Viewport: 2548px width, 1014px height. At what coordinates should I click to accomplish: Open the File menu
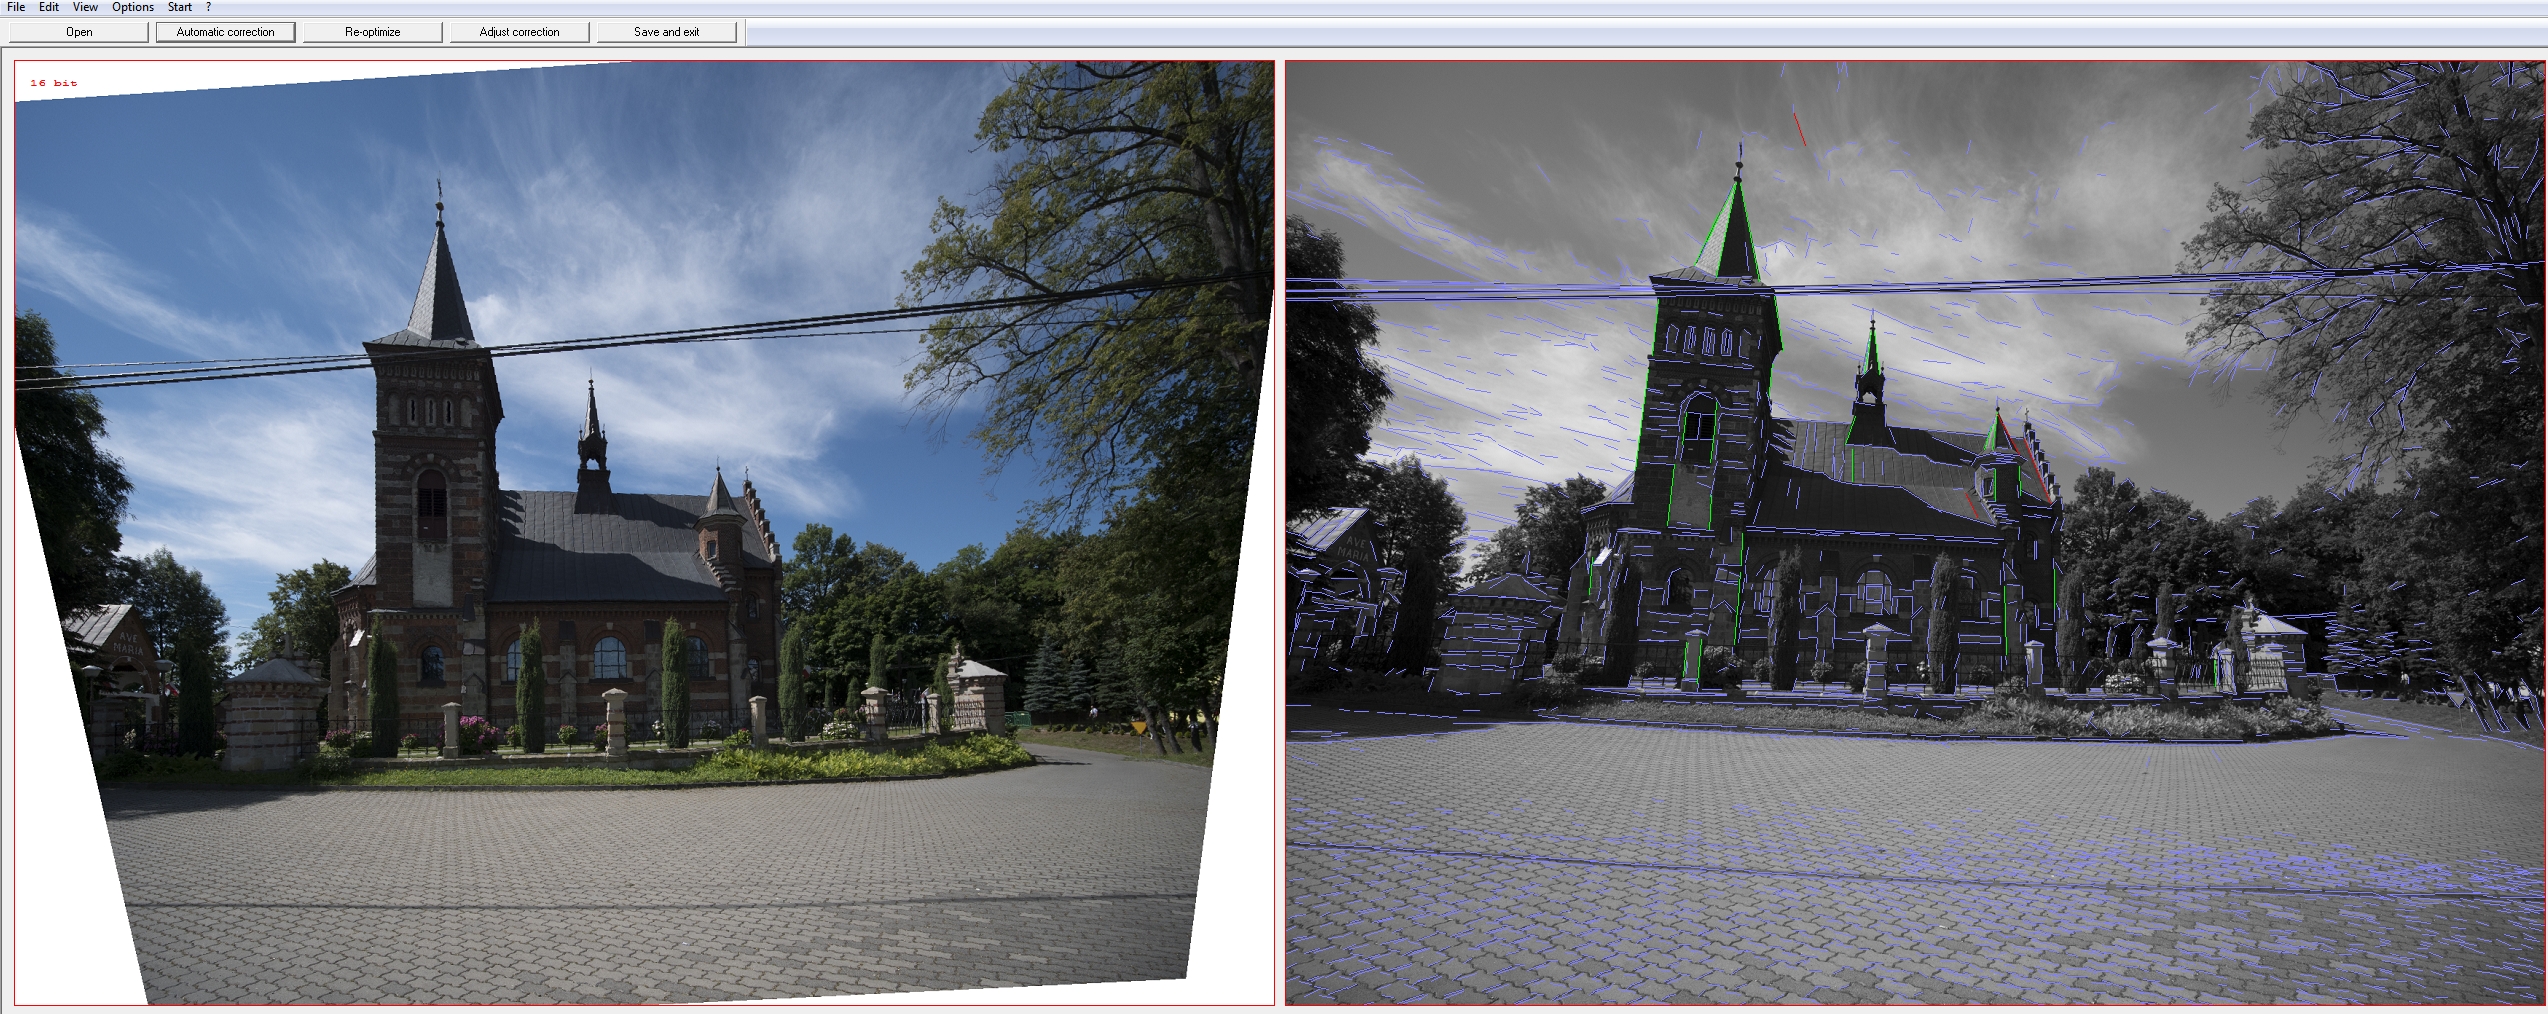coord(16,7)
